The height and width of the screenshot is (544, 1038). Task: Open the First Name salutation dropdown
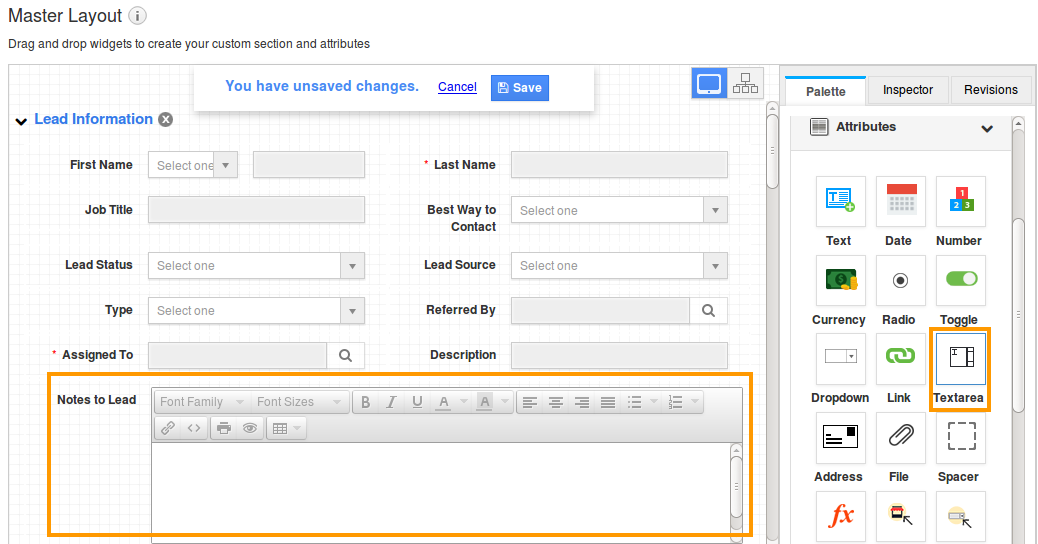pyautogui.click(x=193, y=165)
